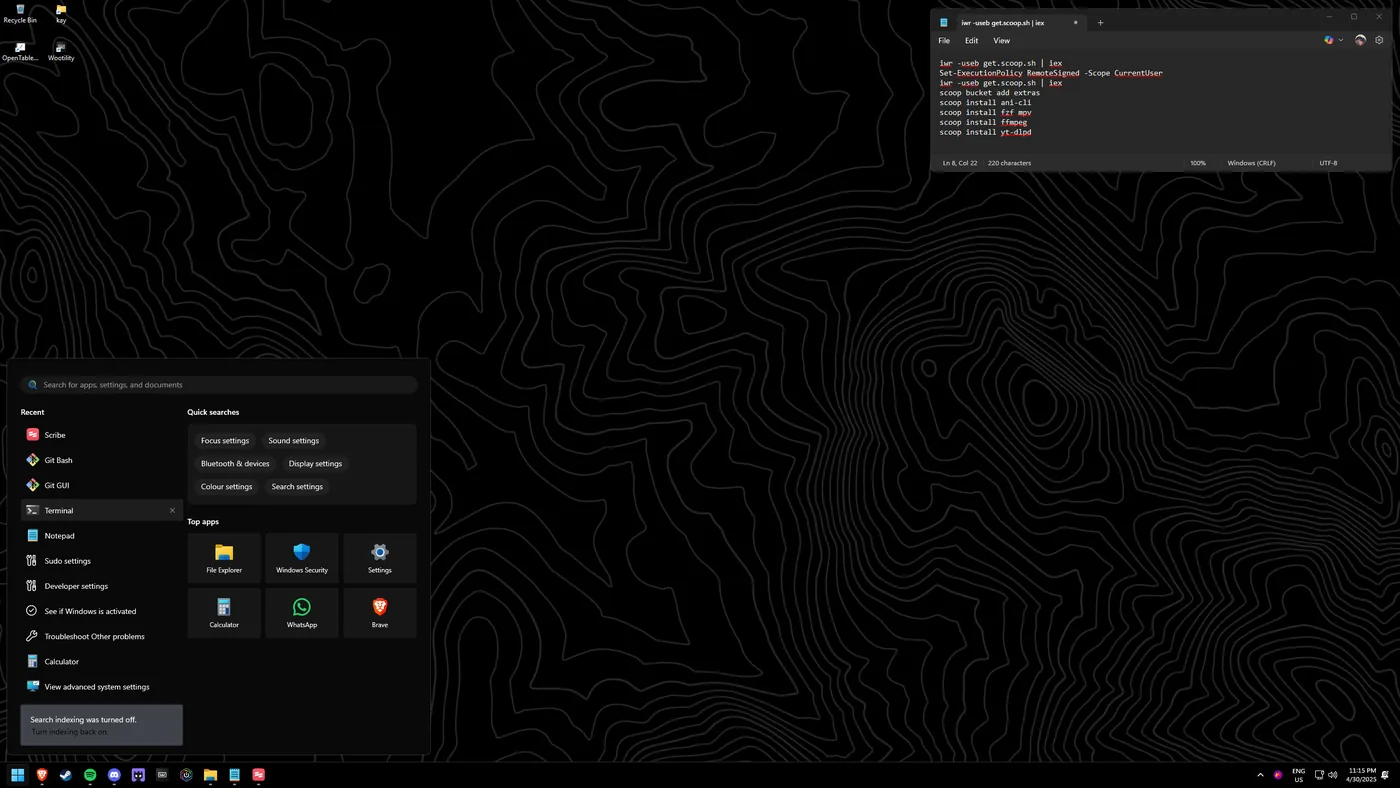Click Search settings quick search
This screenshot has height=788, width=1400.
point(297,487)
